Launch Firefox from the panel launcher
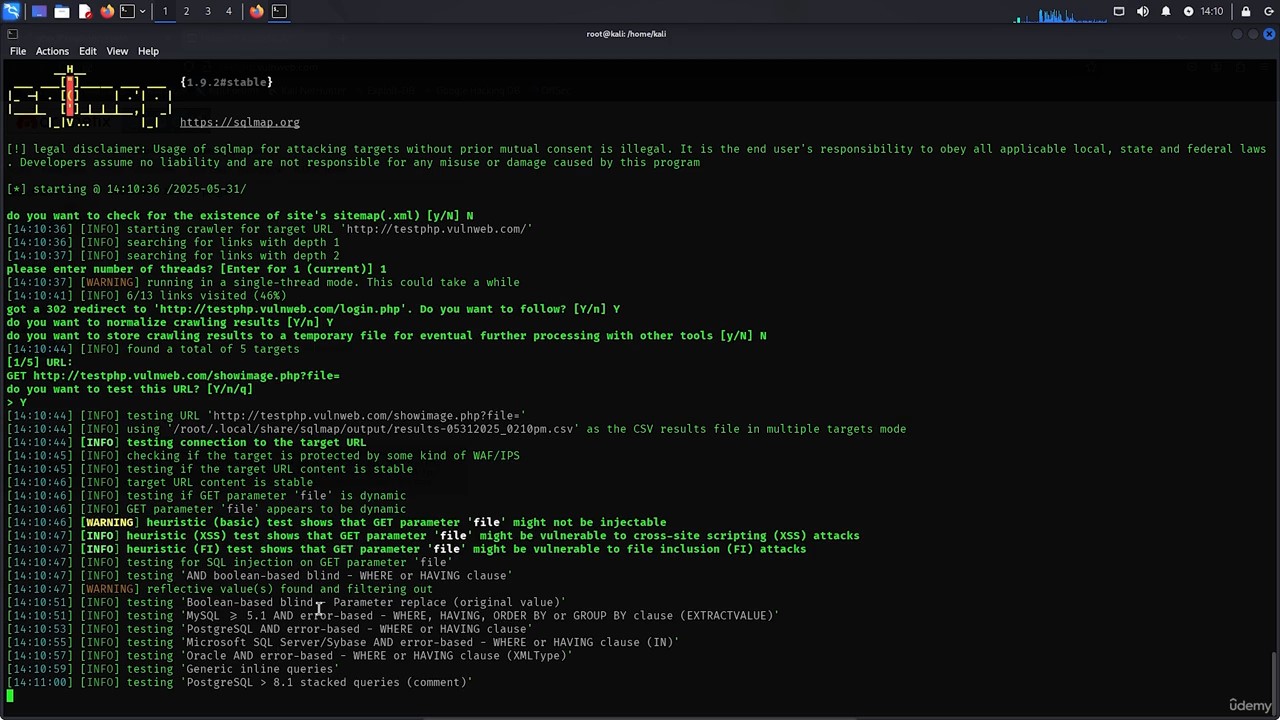This screenshot has height=720, width=1280. coord(107,11)
